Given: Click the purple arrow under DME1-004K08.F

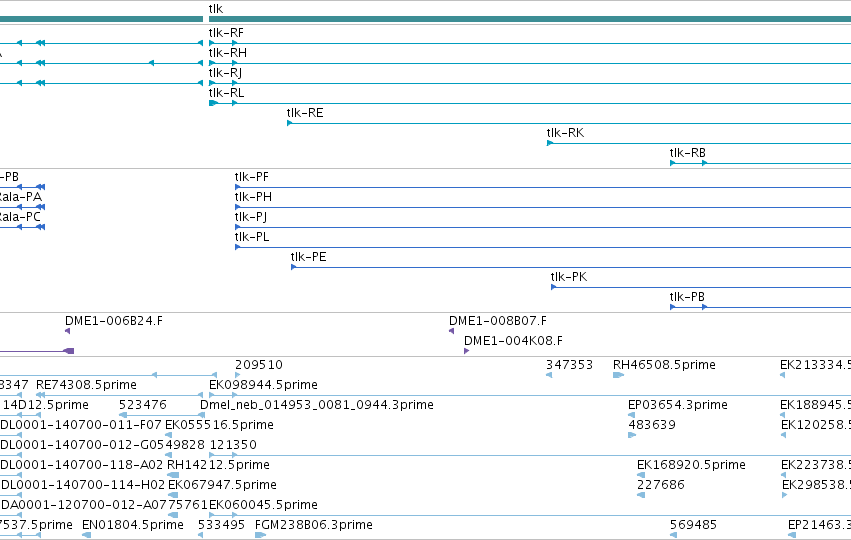Looking at the screenshot, I should 467,351.
